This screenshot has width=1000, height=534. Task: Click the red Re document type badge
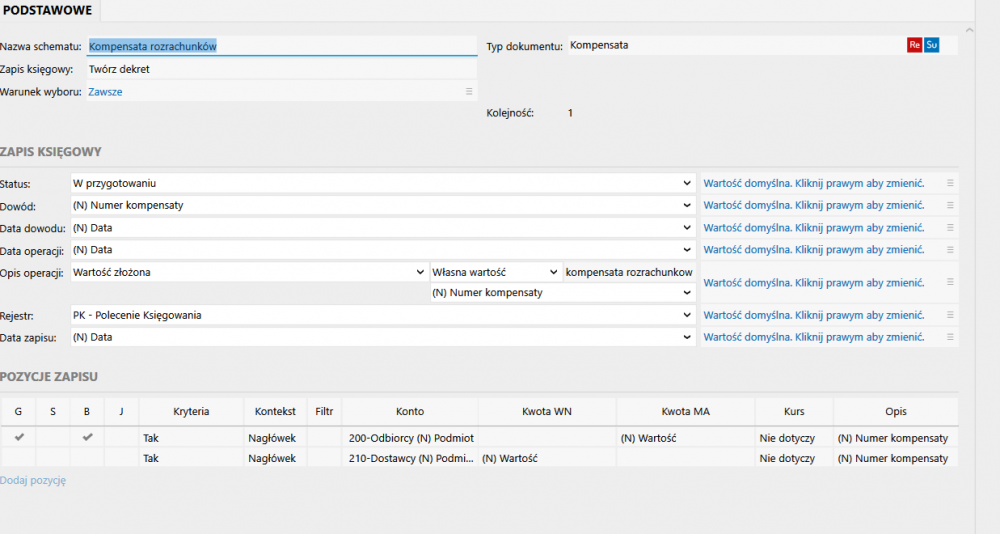(x=914, y=45)
